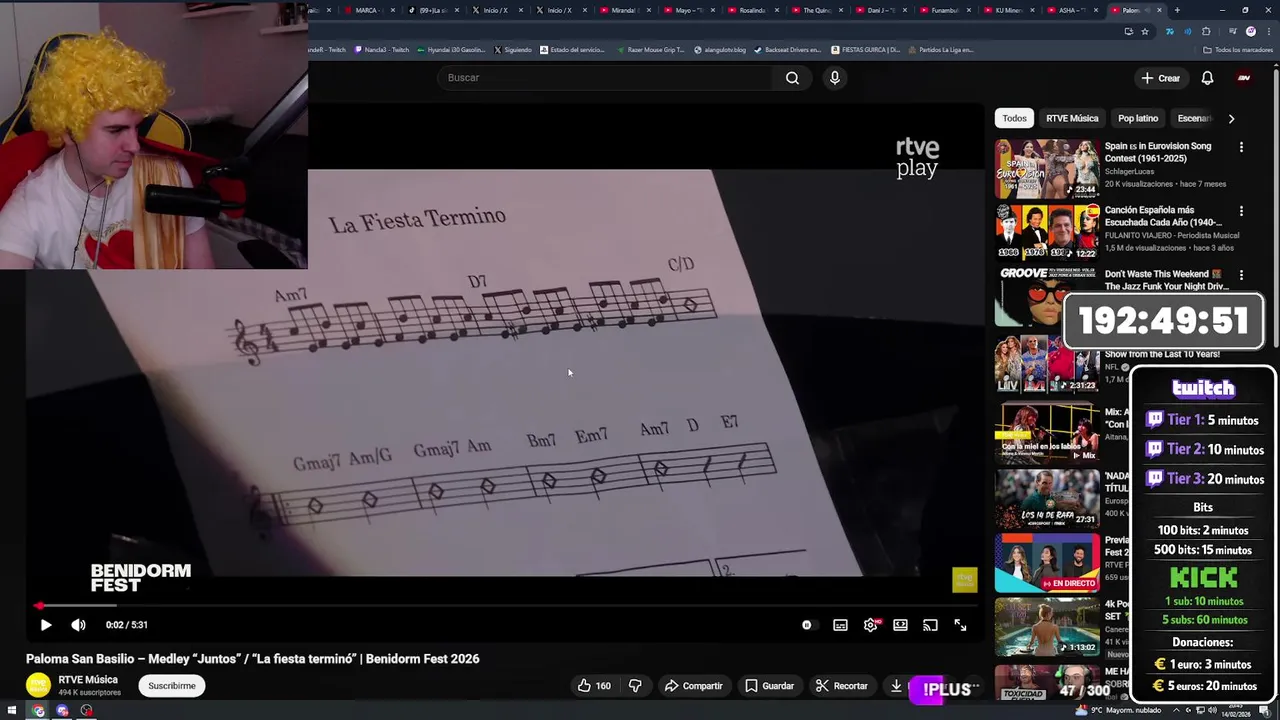
Task: Play the Paloma San Basilio video
Action: [x=46, y=625]
